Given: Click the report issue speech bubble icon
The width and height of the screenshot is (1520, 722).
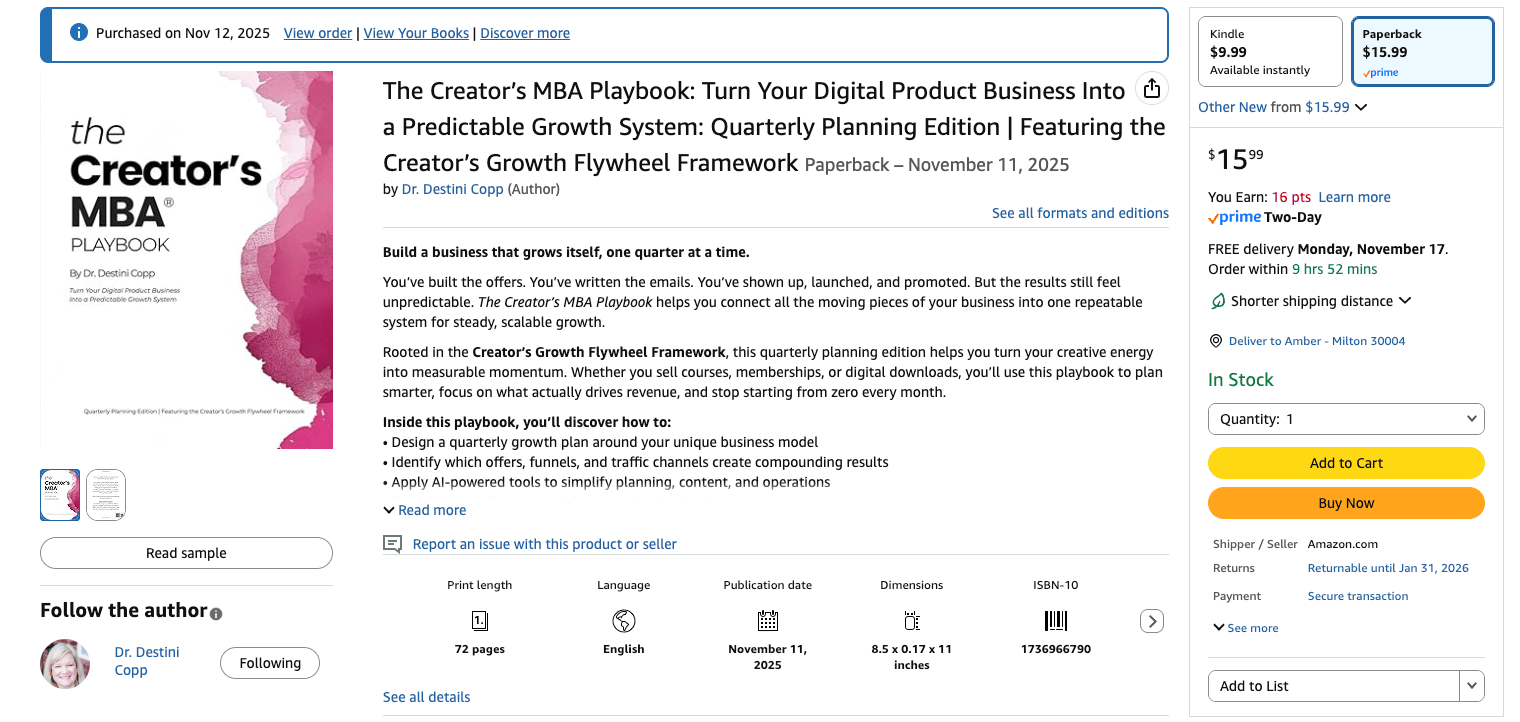Looking at the screenshot, I should point(392,544).
